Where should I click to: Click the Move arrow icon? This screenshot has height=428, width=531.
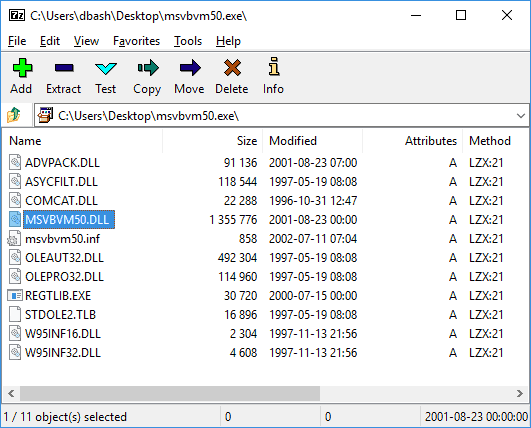[x=190, y=68]
